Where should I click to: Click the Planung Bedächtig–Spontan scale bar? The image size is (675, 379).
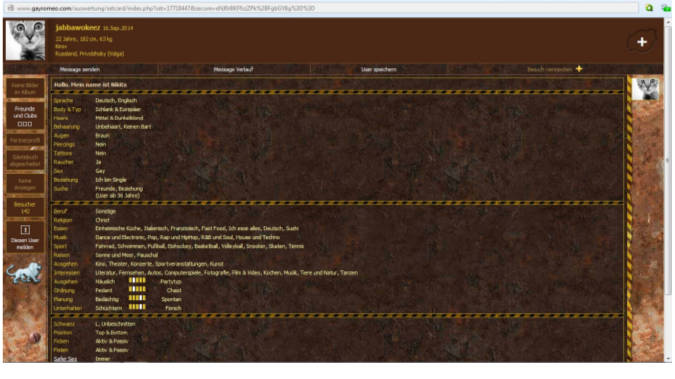coord(137,298)
